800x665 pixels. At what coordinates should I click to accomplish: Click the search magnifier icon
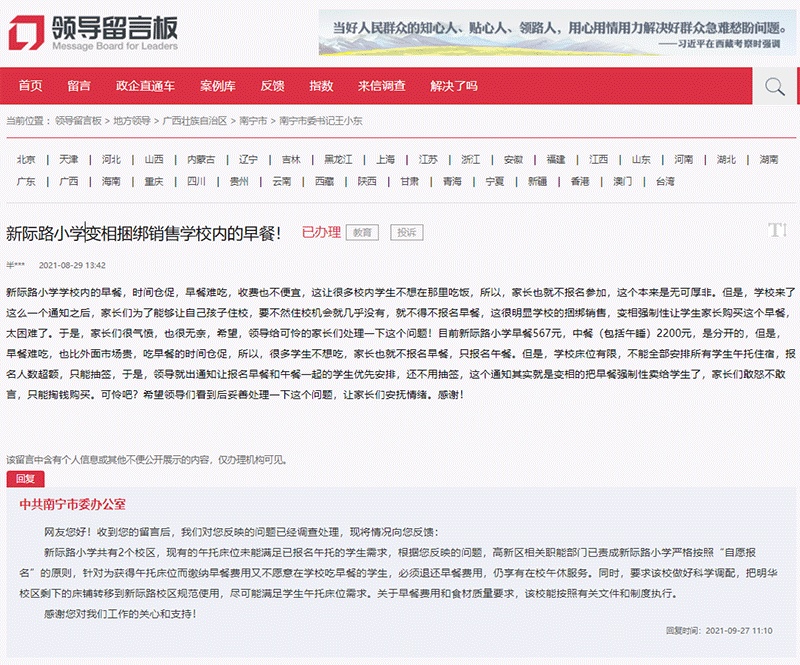(x=774, y=87)
